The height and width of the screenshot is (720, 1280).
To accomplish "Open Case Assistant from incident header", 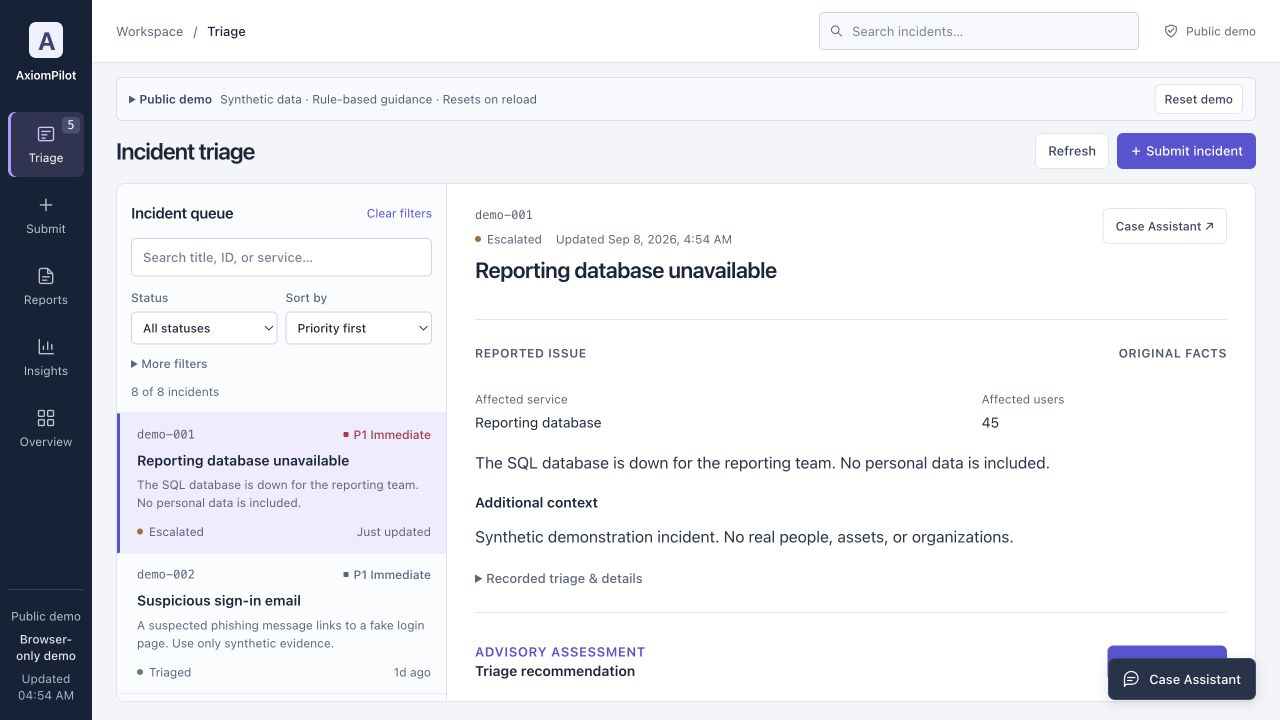I will pyautogui.click(x=1164, y=226).
